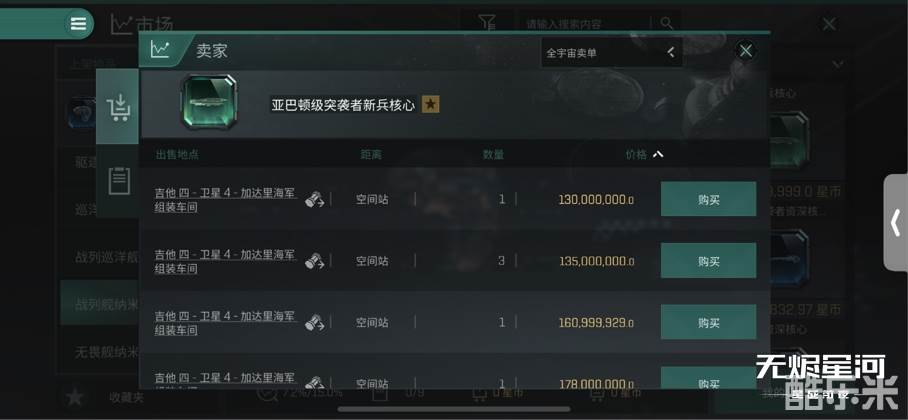
Task: Expand the right edge side panel arrow
Action: (895, 222)
